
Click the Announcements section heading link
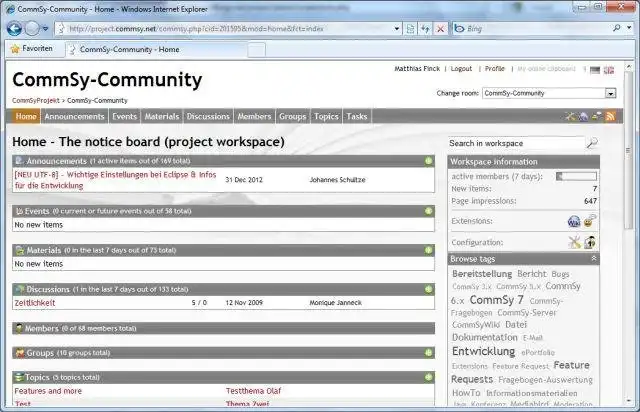point(56,161)
